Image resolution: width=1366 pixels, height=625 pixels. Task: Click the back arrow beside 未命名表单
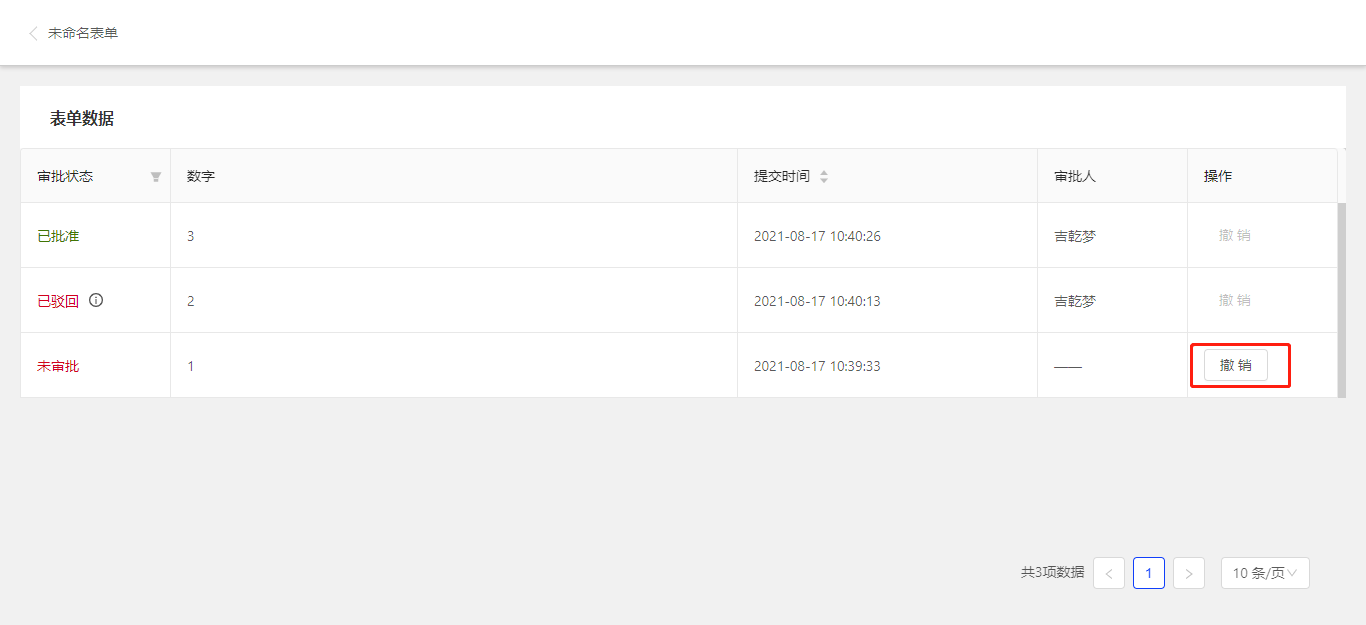33,33
